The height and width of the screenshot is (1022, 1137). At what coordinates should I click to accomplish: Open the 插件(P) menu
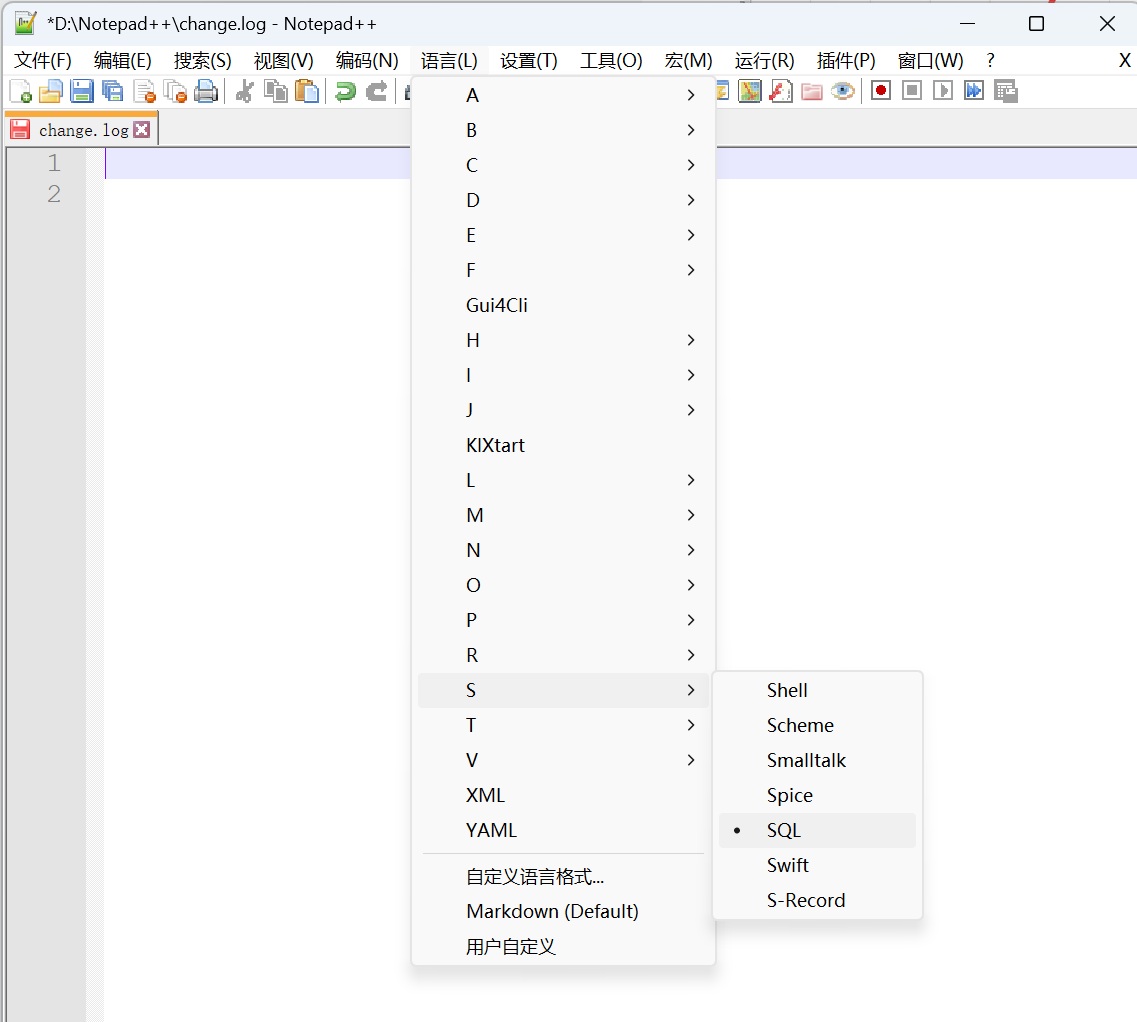click(846, 60)
